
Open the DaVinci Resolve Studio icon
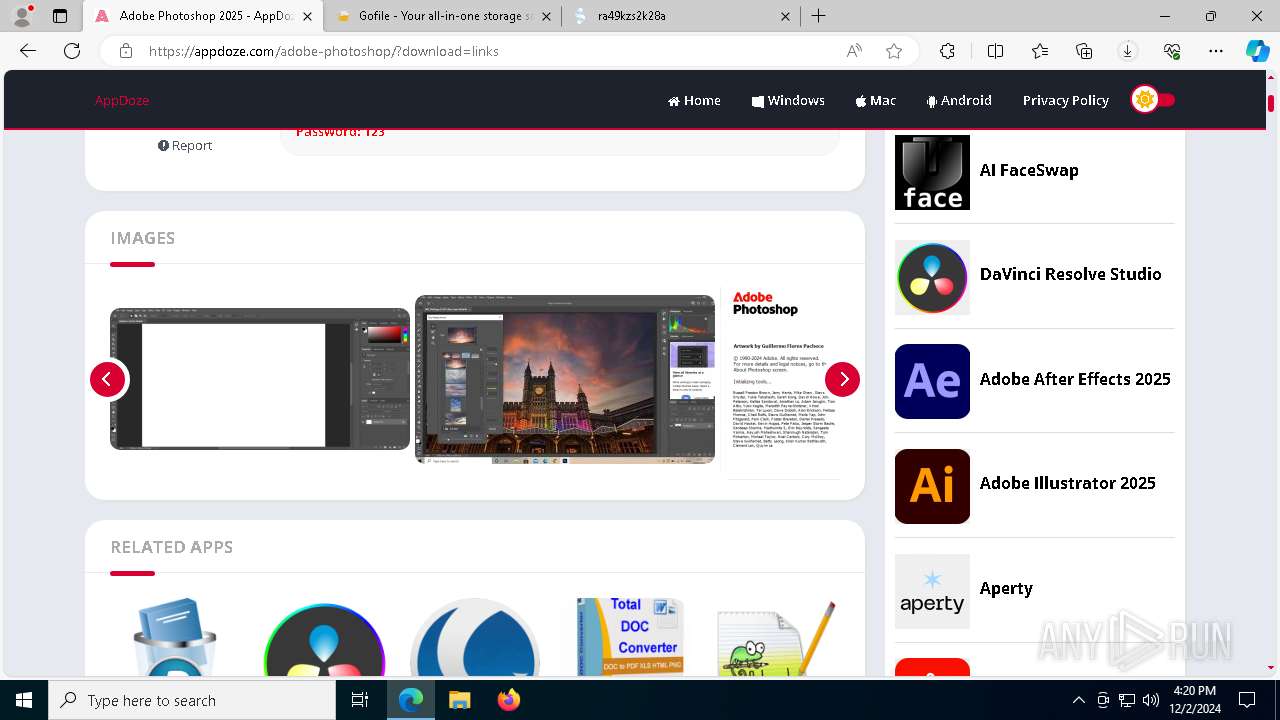[932, 277]
